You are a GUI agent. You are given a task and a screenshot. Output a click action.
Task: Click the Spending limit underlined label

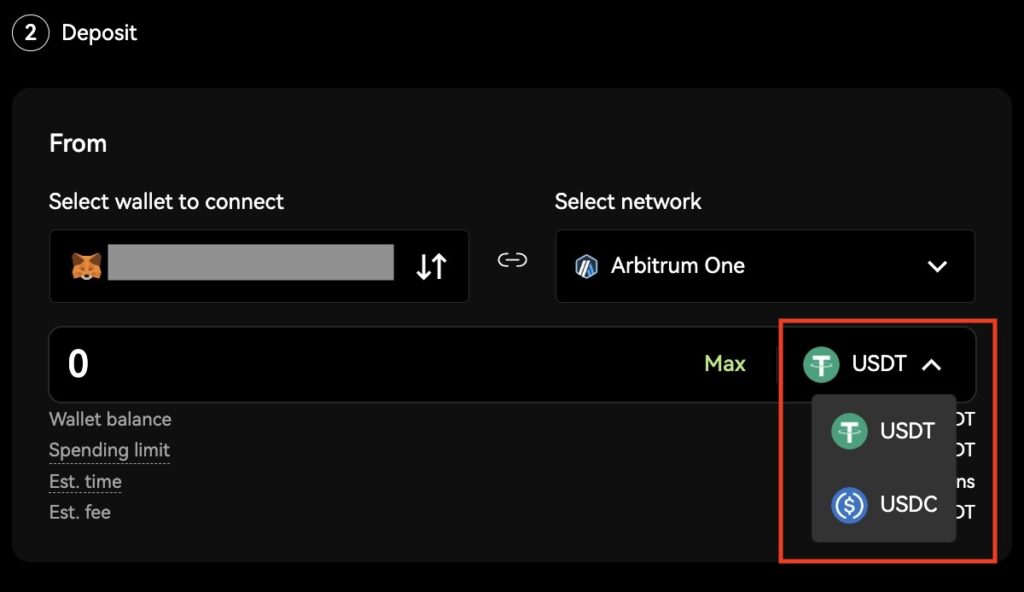click(109, 450)
